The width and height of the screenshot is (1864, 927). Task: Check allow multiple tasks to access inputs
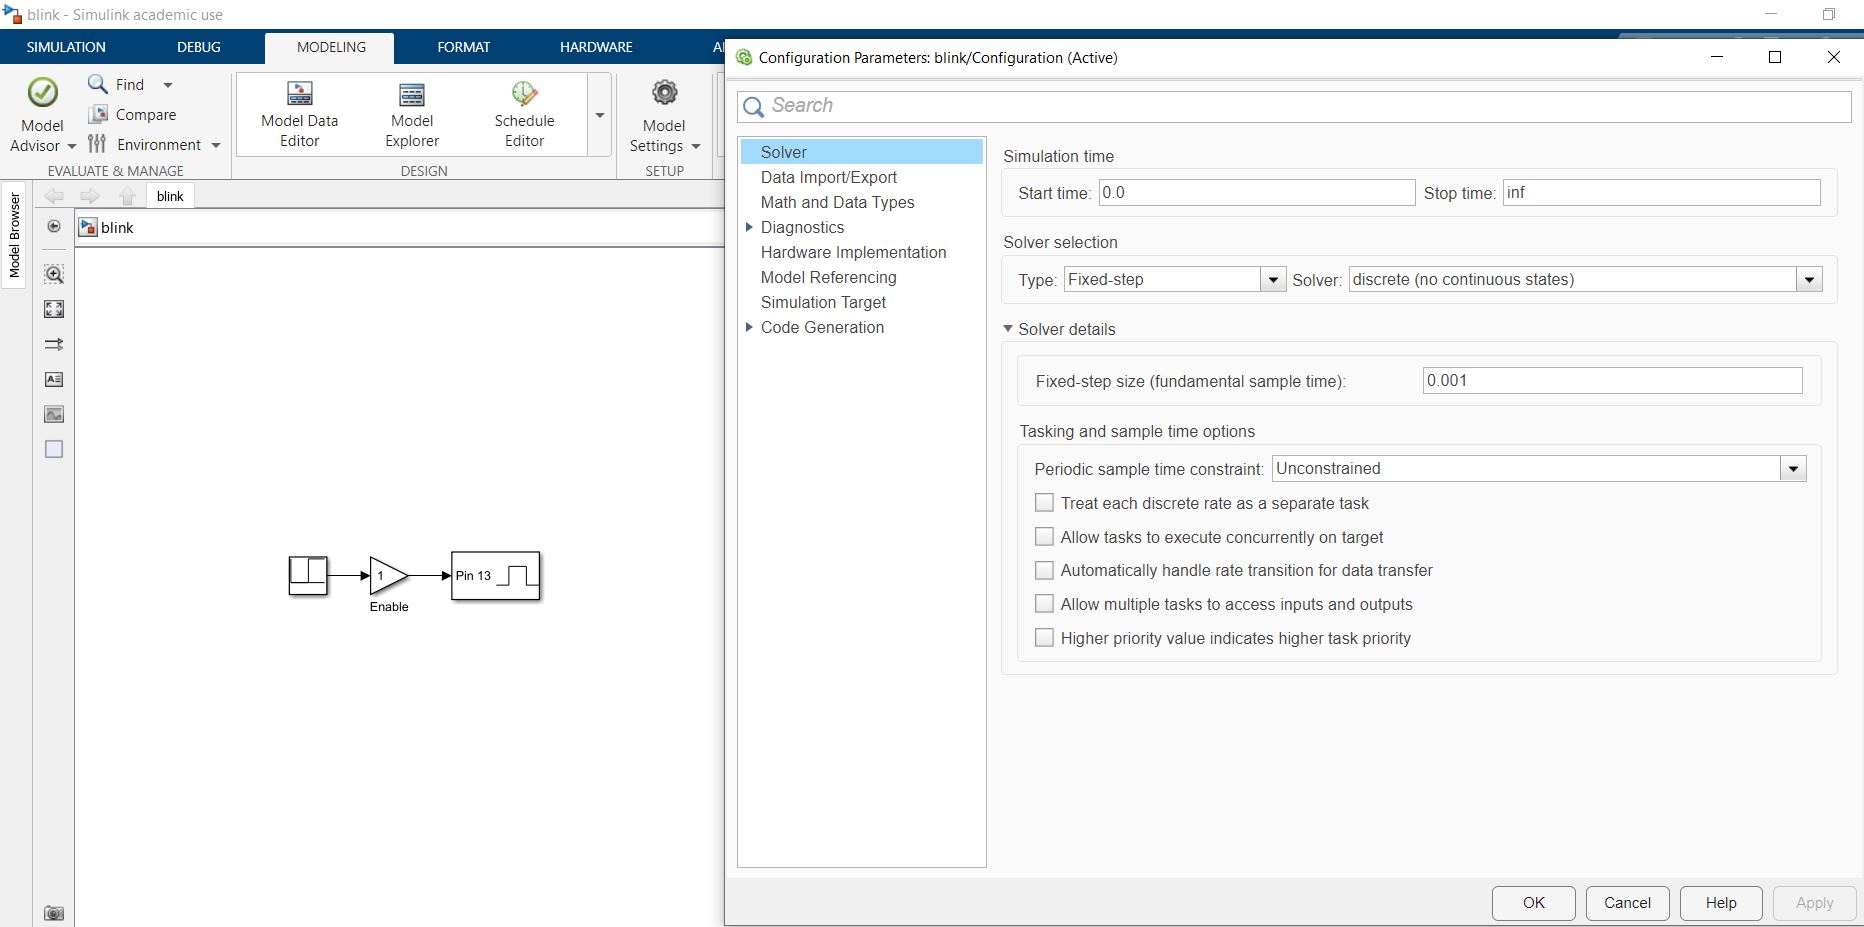point(1044,604)
